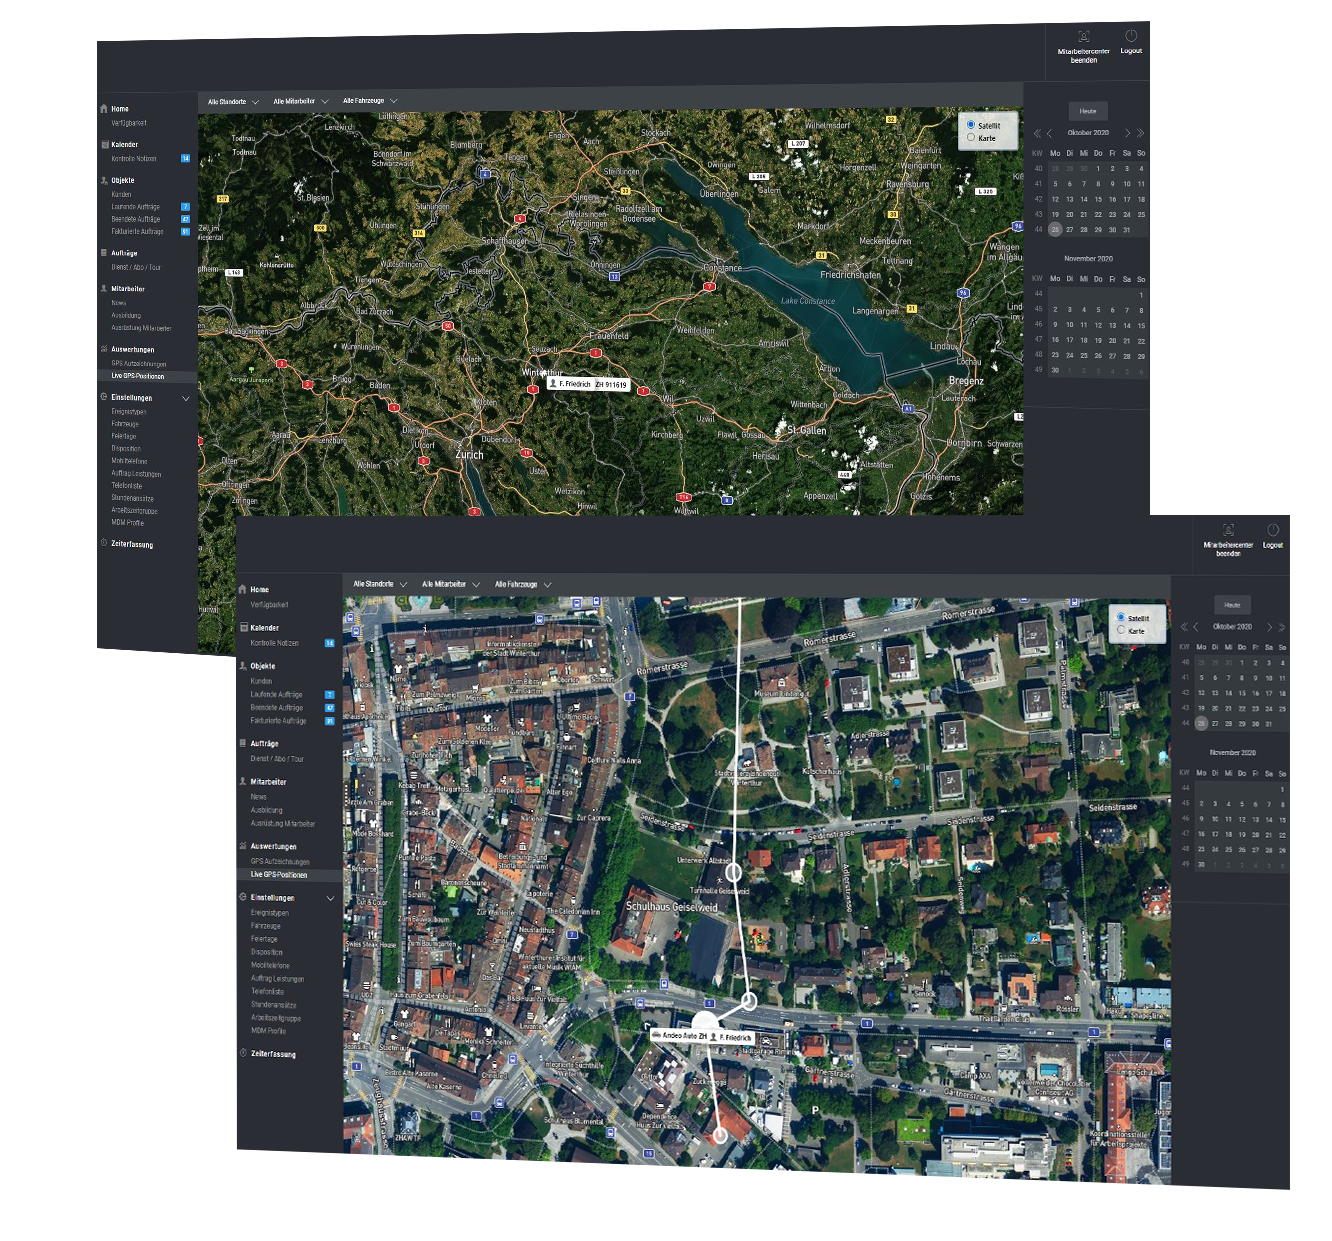Image resolution: width=1332 pixels, height=1241 pixels.
Task: Open Alle Mitarbeiter dropdown in overview map window
Action: (300, 101)
